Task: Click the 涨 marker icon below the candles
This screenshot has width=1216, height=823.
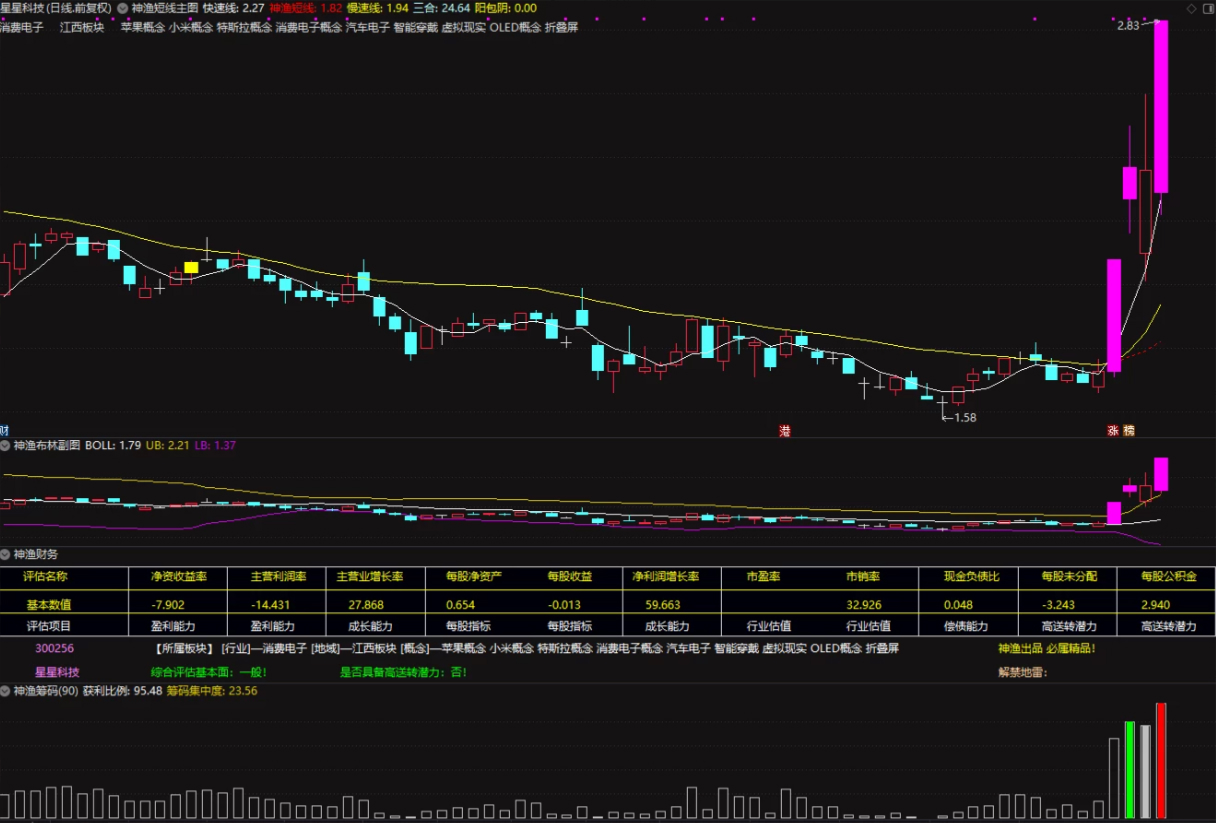Action: [x=1112, y=431]
